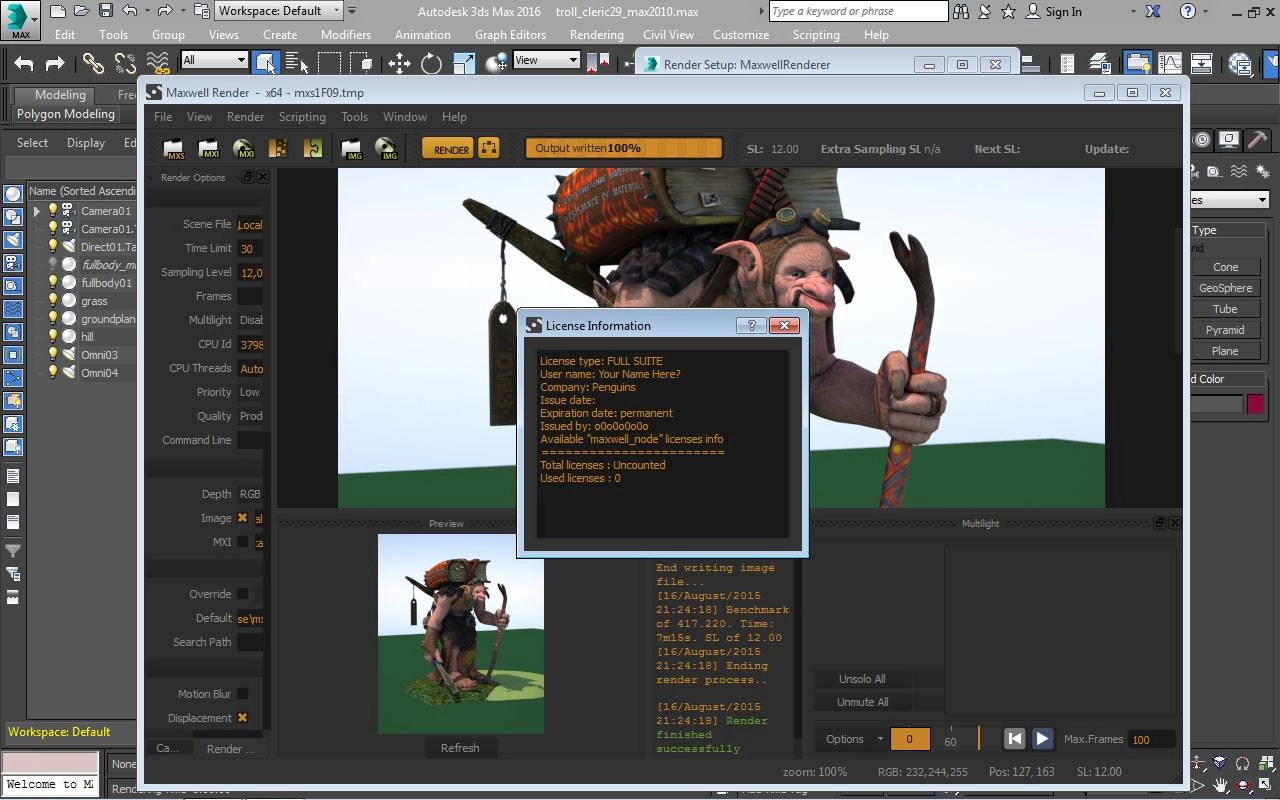Image resolution: width=1280 pixels, height=800 pixels.
Task: Click the GeoSphere primitive button
Action: pyautogui.click(x=1225, y=288)
